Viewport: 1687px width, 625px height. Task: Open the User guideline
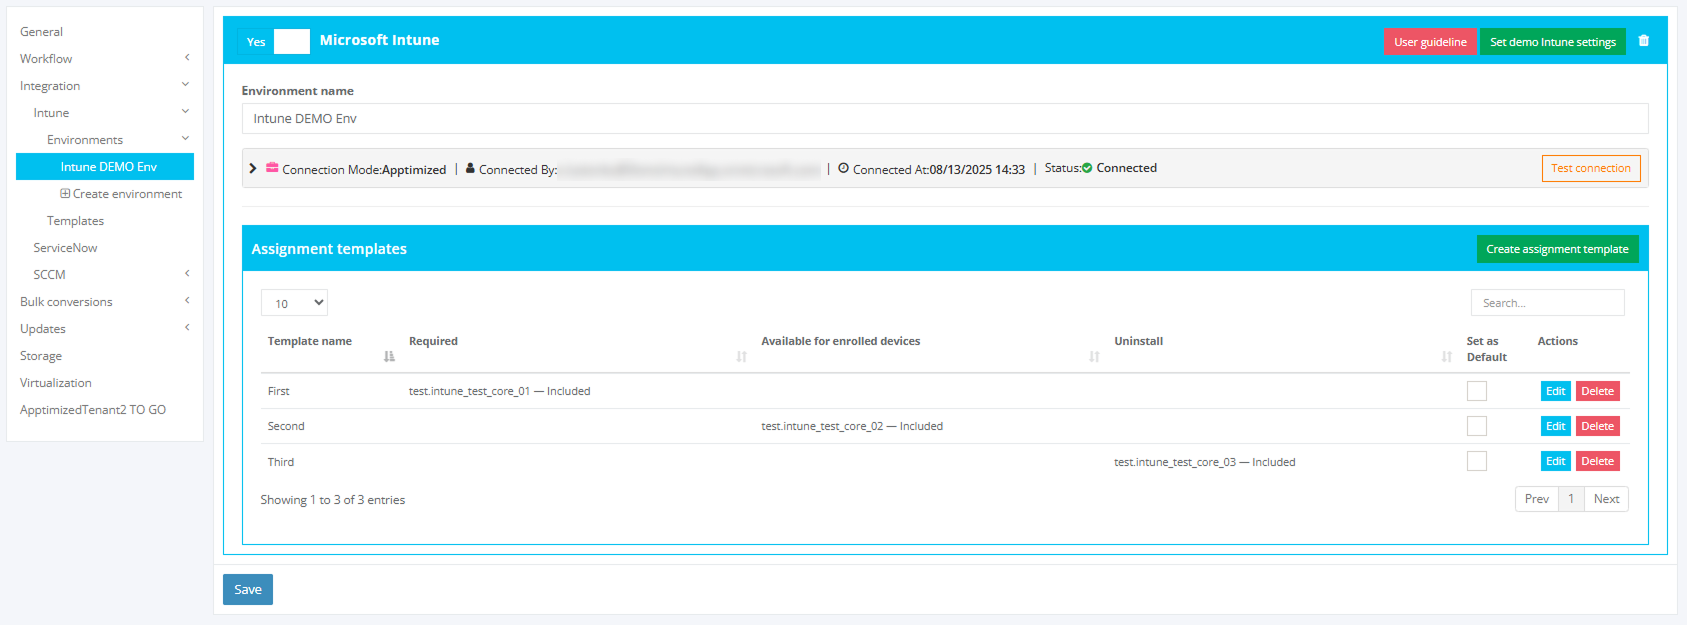coord(1430,42)
